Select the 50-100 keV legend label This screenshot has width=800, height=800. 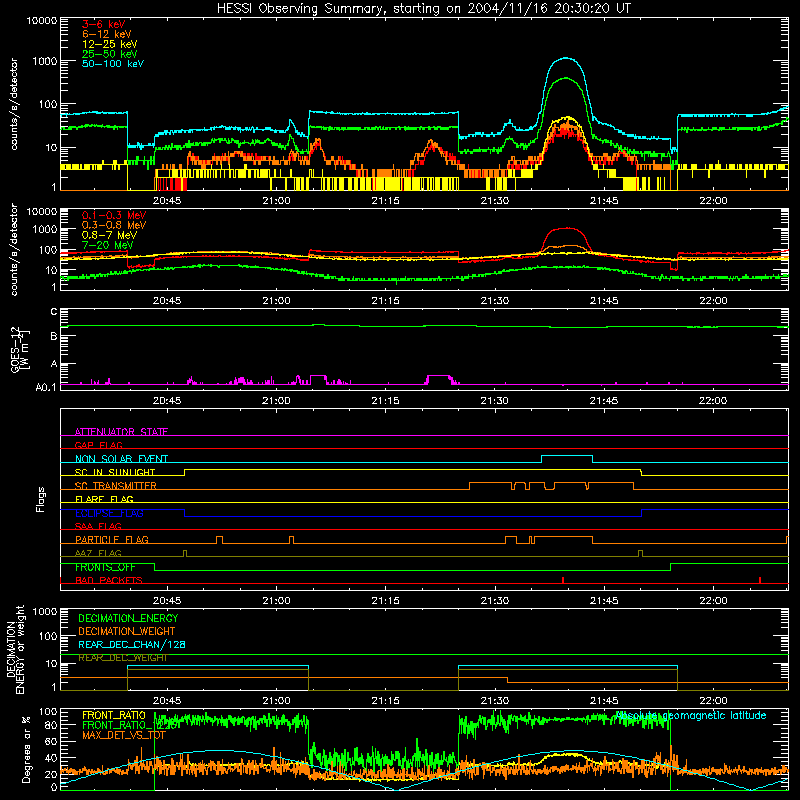pos(113,64)
